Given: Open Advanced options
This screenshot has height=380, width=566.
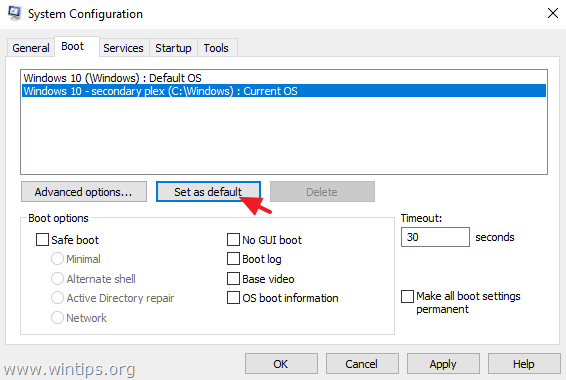Looking at the screenshot, I should pyautogui.click(x=84, y=192).
